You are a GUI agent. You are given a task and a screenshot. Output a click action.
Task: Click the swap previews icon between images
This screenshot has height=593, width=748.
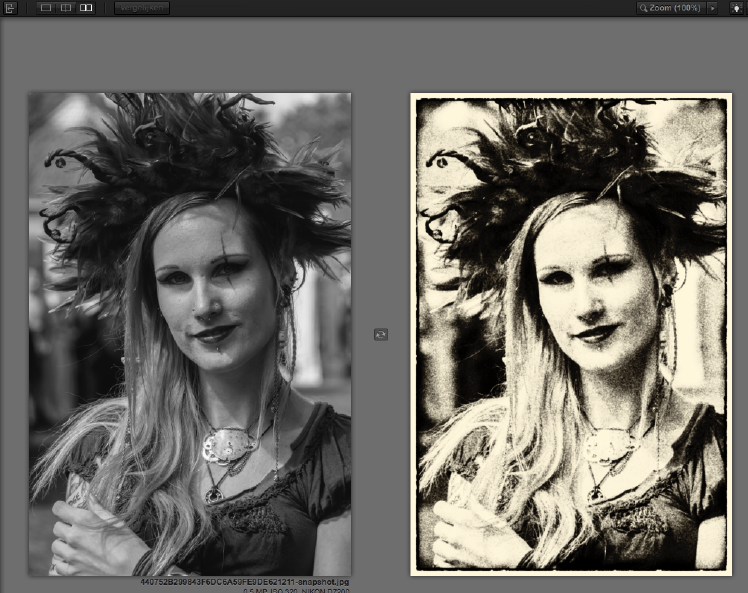click(x=381, y=334)
